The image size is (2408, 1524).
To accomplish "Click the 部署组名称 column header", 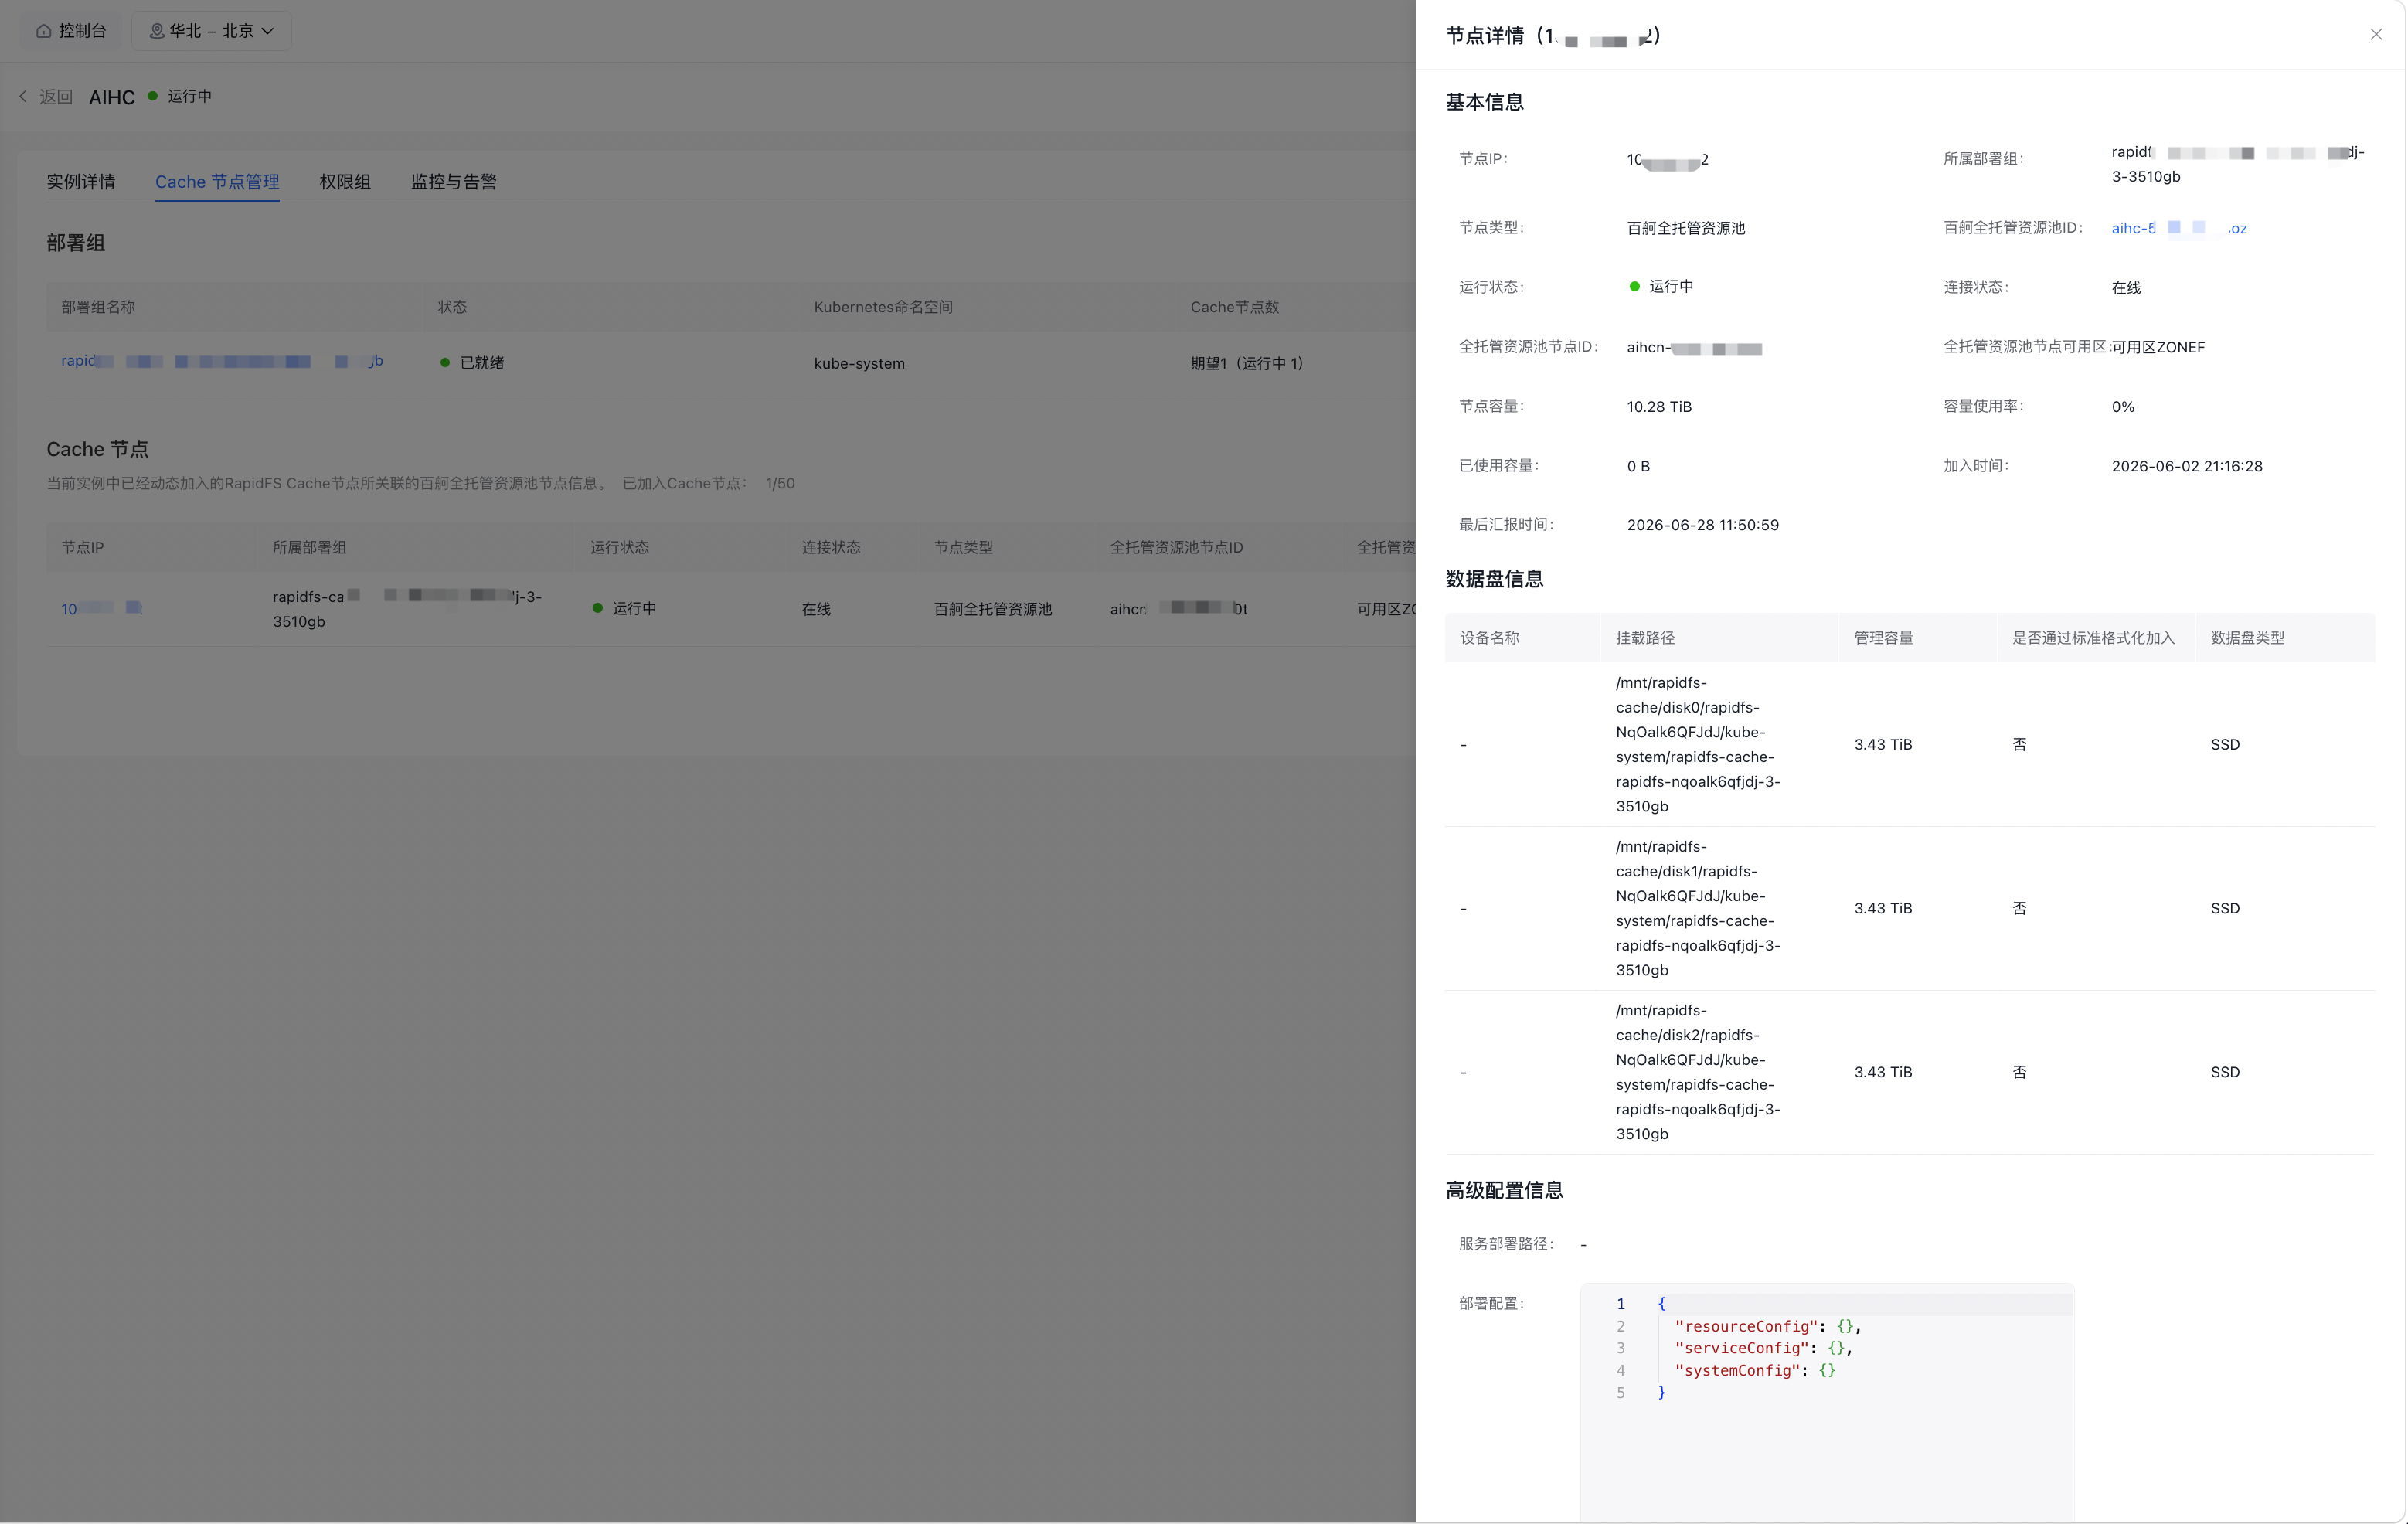I will coord(98,307).
